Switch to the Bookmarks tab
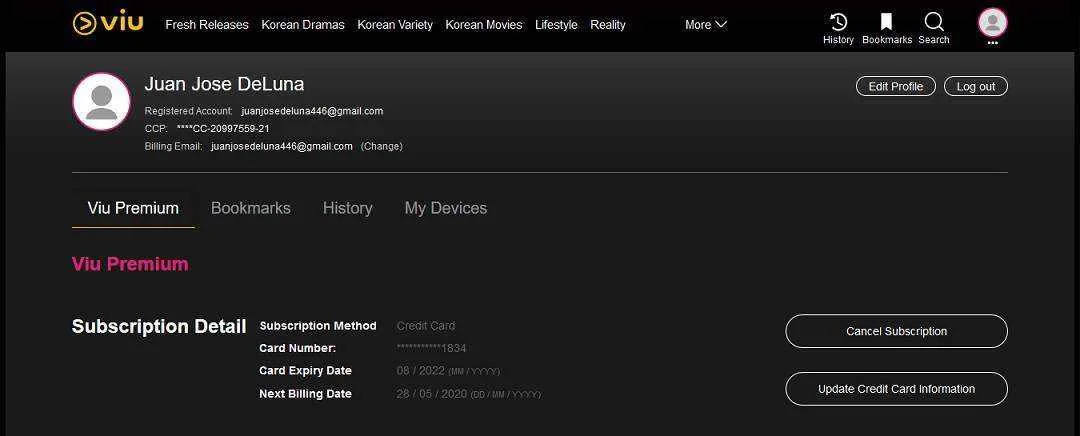 click(x=251, y=208)
